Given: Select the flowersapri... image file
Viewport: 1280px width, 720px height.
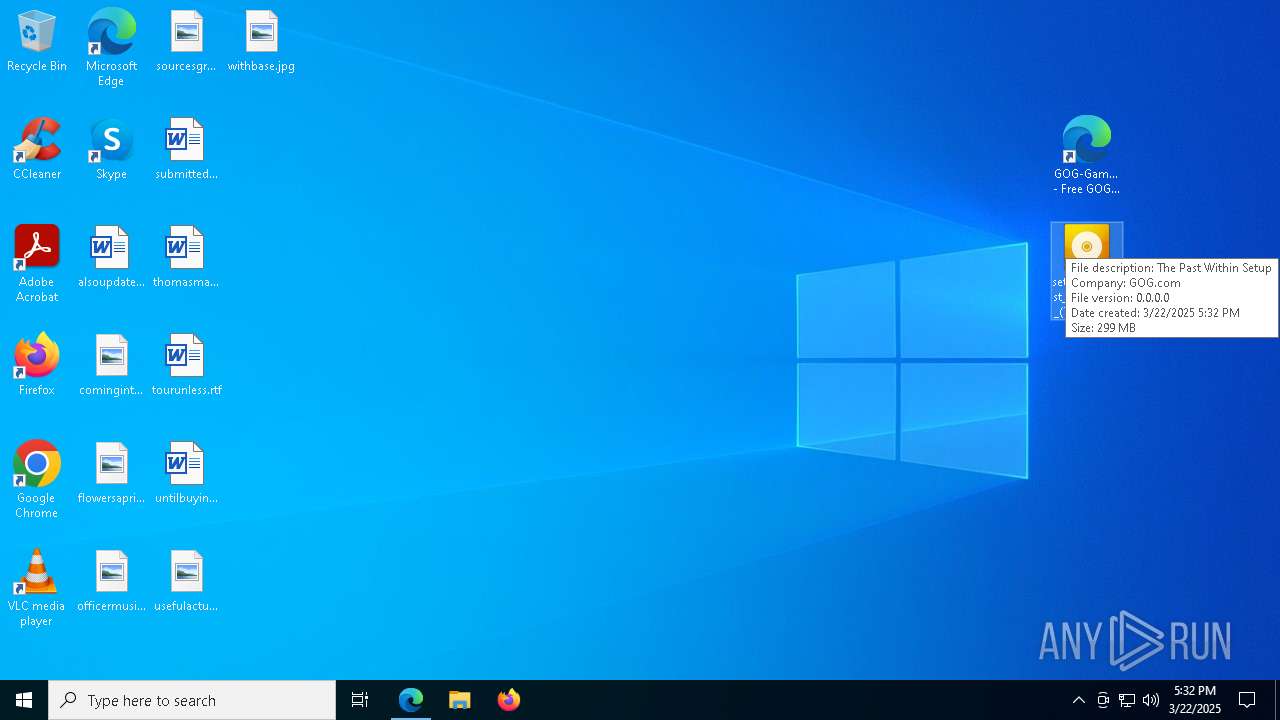Looking at the screenshot, I should pyautogui.click(x=111, y=474).
